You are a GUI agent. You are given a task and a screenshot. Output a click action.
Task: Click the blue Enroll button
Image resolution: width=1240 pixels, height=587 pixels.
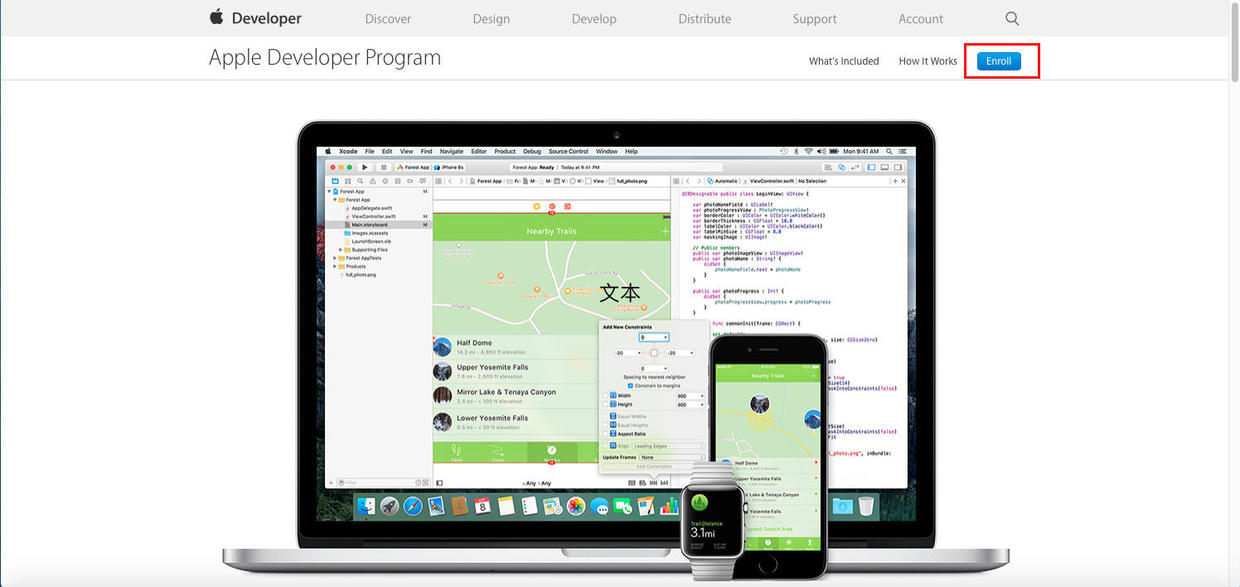[x=999, y=61]
